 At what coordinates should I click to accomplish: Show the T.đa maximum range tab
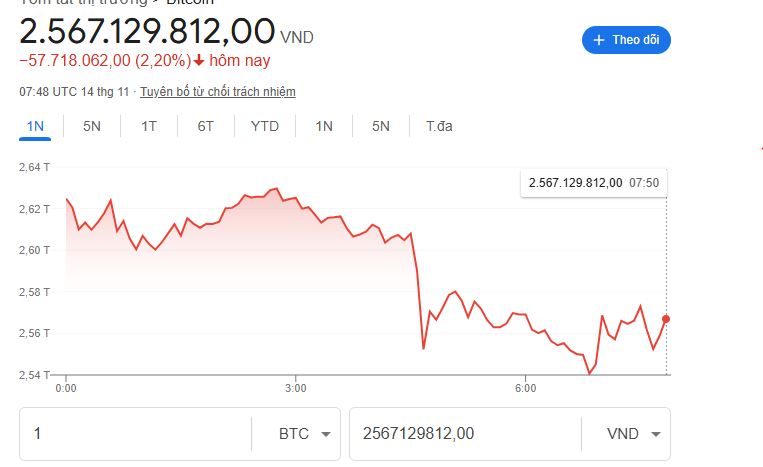click(439, 126)
